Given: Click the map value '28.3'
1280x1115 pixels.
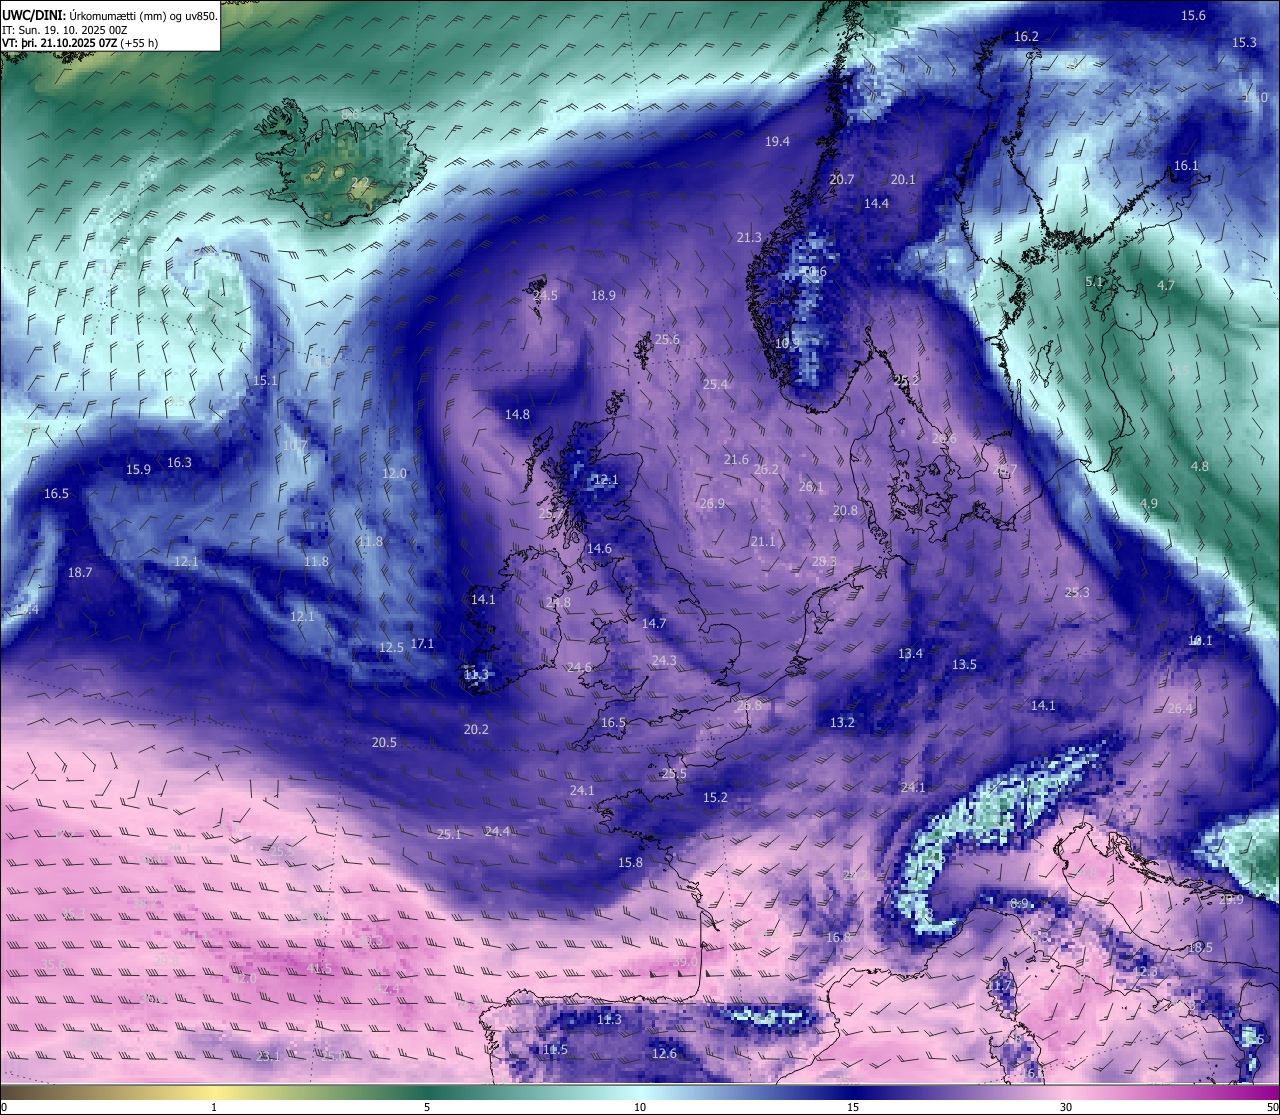Looking at the screenshot, I should point(824,561).
